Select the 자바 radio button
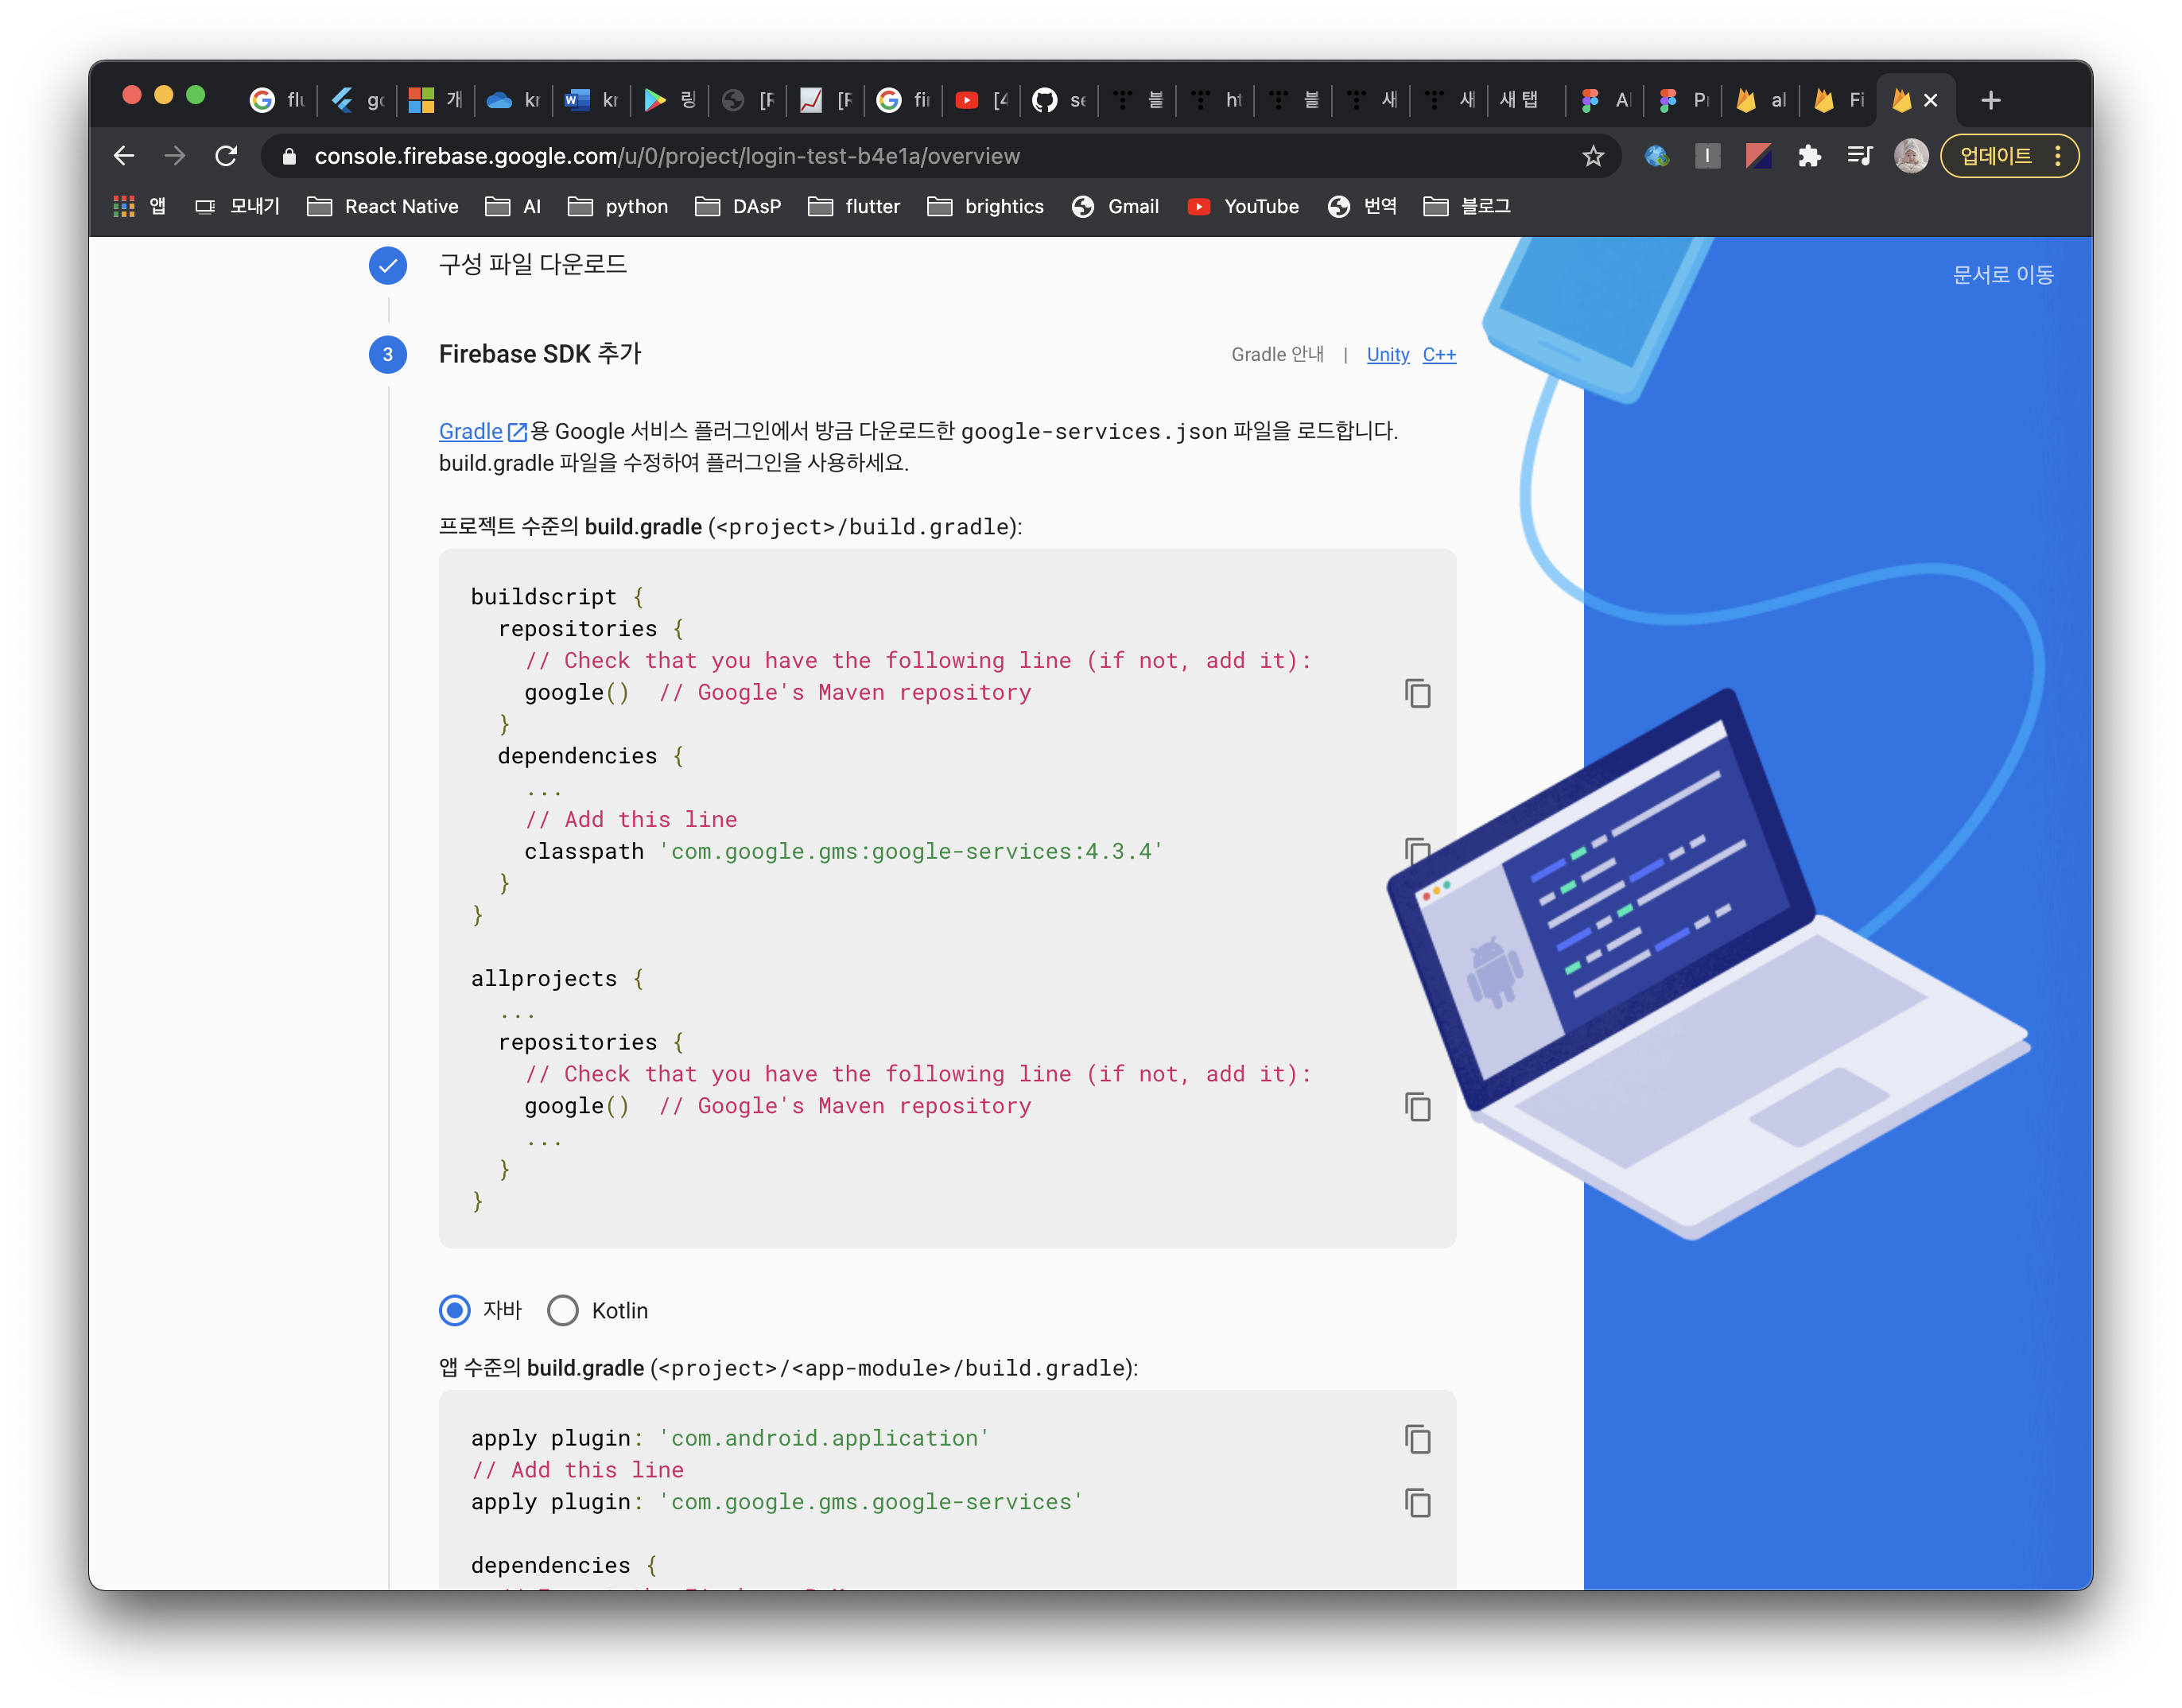This screenshot has height=1708, width=2182. [455, 1310]
